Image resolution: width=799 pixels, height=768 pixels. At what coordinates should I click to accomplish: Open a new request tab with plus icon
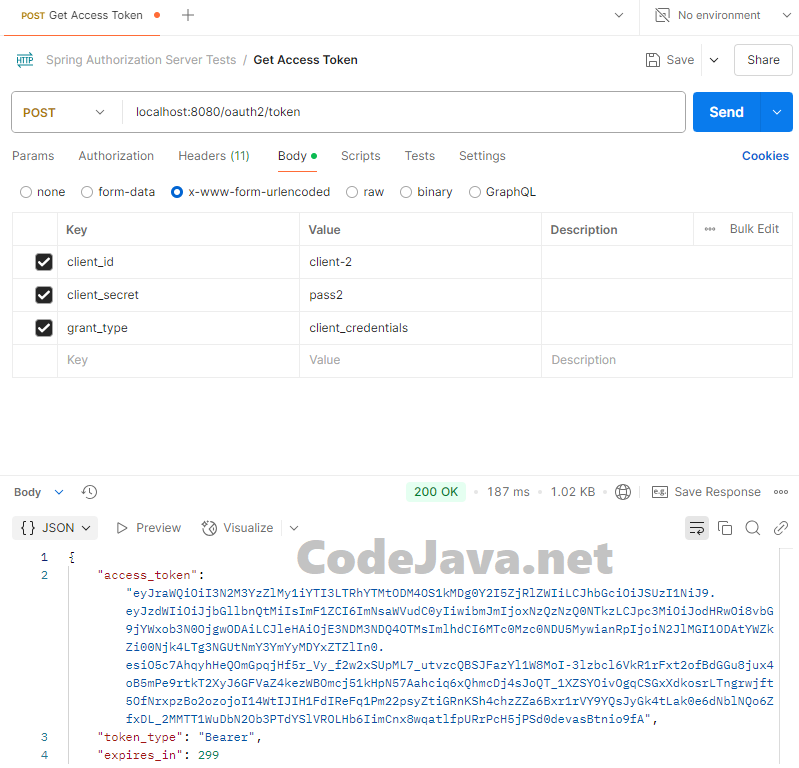[188, 15]
